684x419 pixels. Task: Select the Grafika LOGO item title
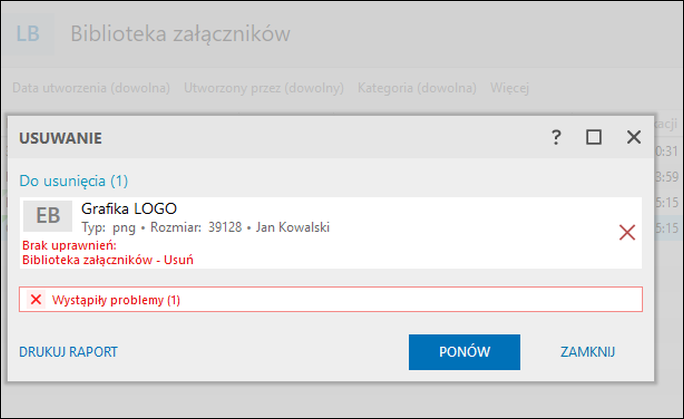(x=129, y=209)
